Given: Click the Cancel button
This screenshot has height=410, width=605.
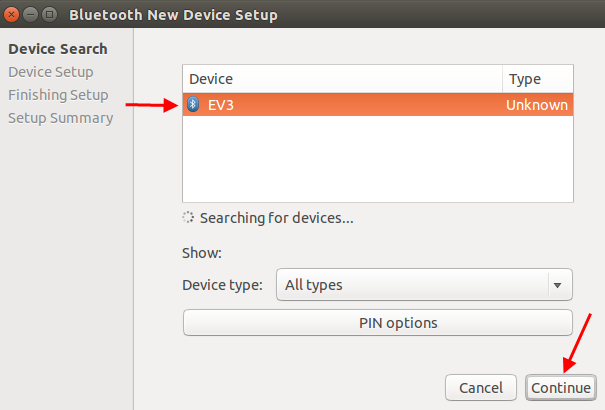Looking at the screenshot, I should 481,388.
